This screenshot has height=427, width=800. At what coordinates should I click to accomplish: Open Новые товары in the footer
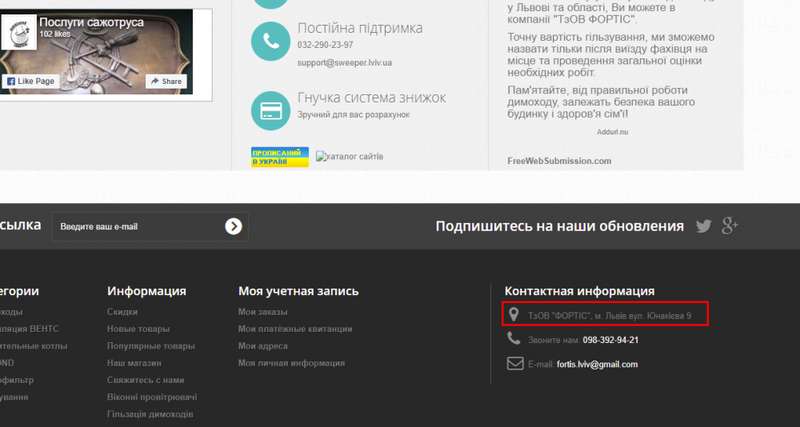[137, 329]
